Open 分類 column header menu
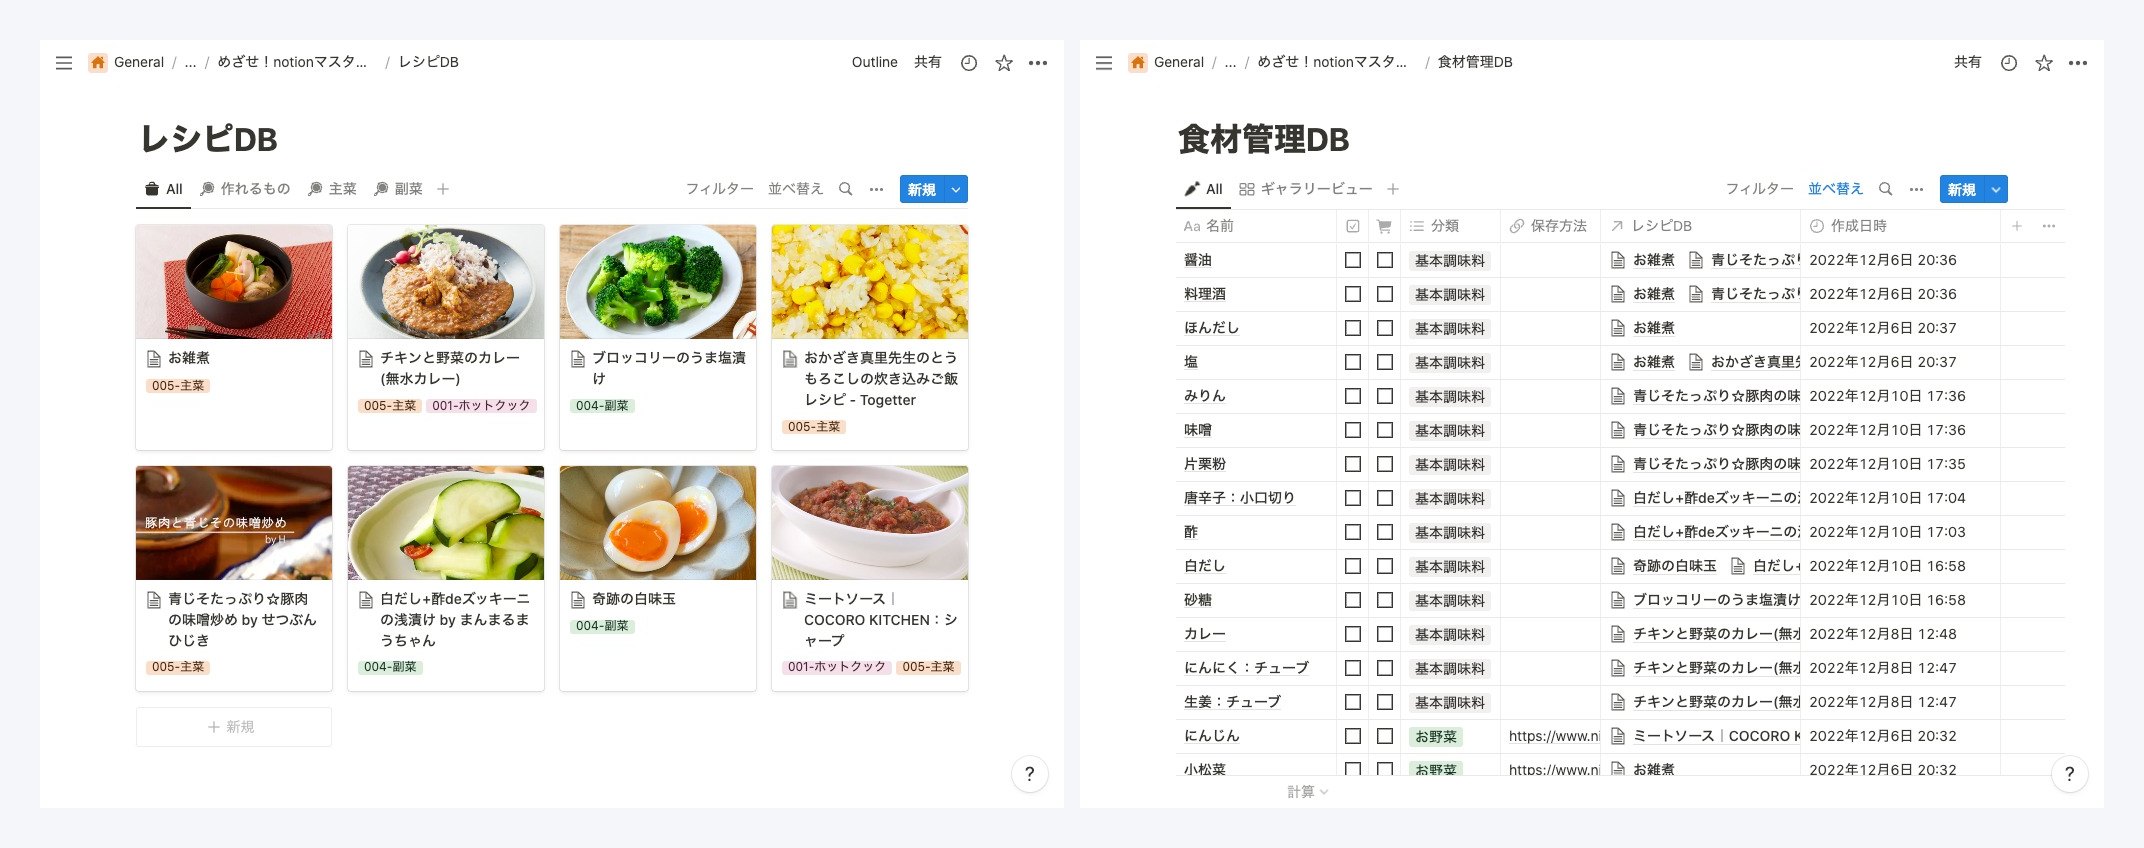 (1450, 226)
